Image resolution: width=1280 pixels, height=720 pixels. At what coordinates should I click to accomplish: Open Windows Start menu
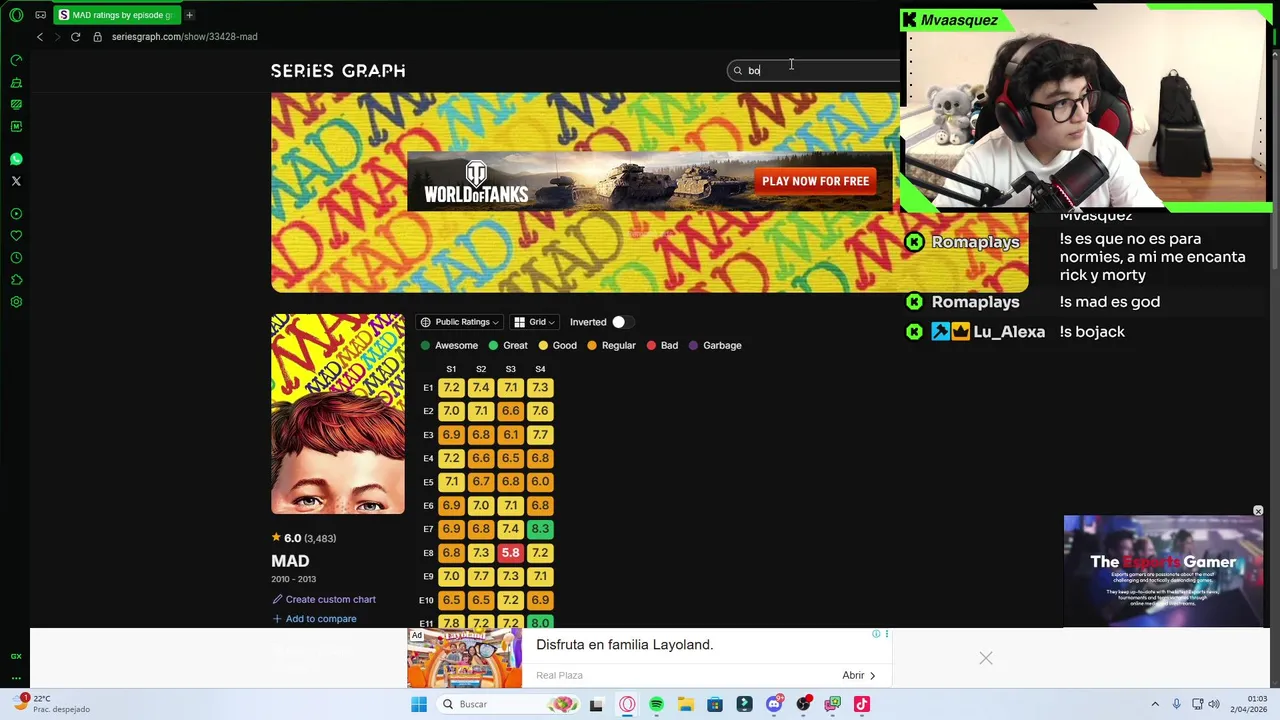[x=419, y=704]
